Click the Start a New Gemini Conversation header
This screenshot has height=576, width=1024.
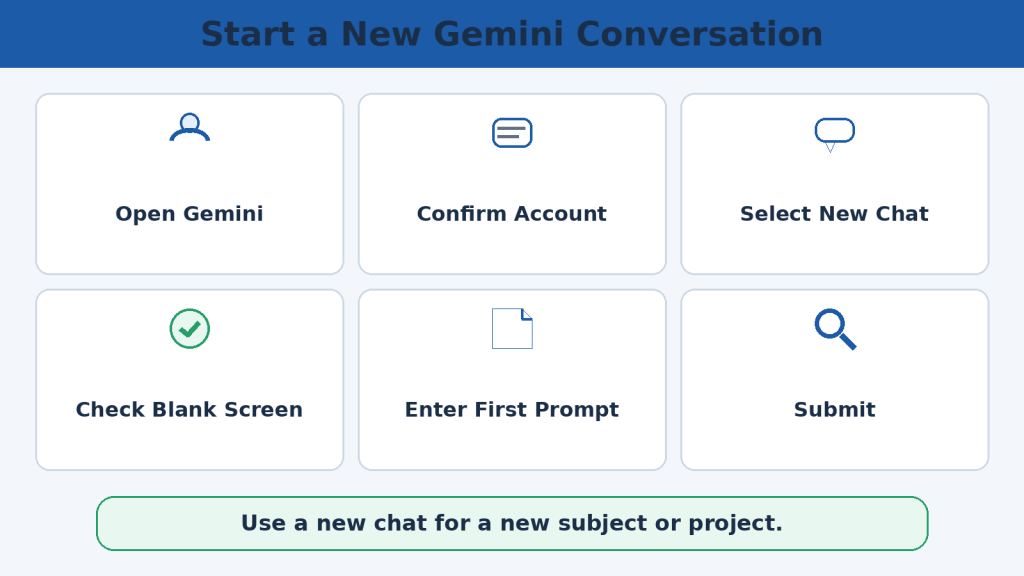click(512, 34)
